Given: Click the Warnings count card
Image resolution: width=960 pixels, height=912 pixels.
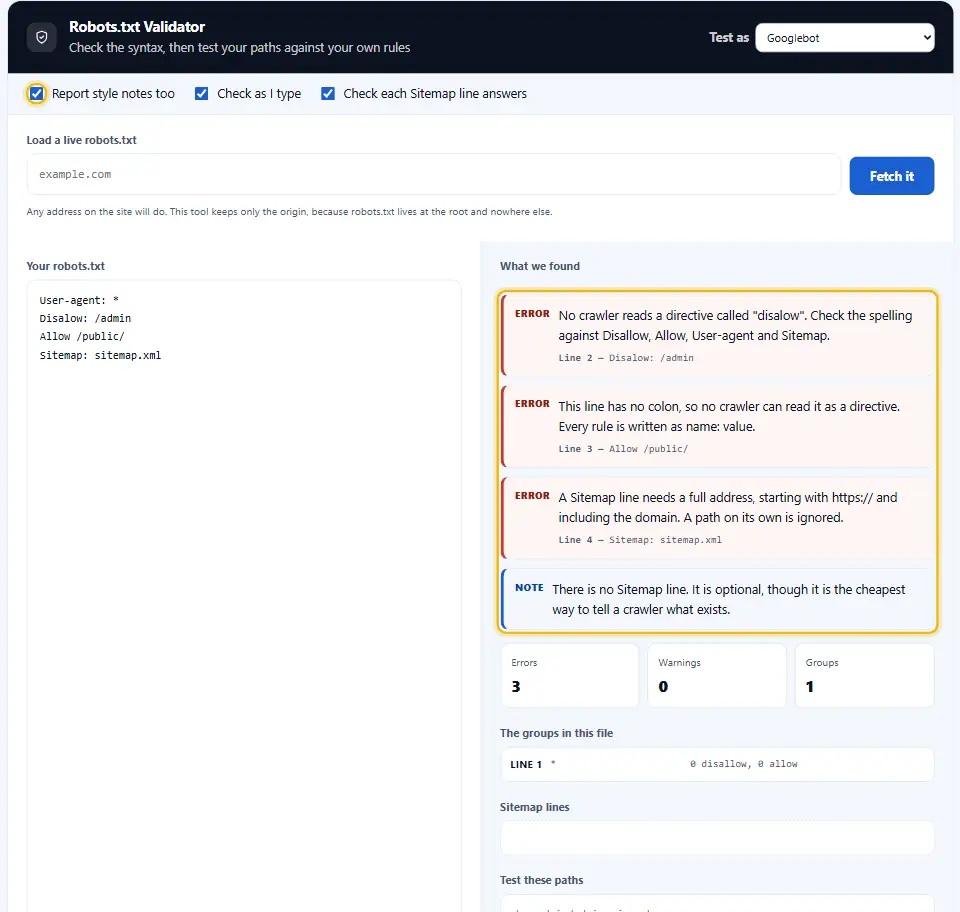Looking at the screenshot, I should (717, 675).
